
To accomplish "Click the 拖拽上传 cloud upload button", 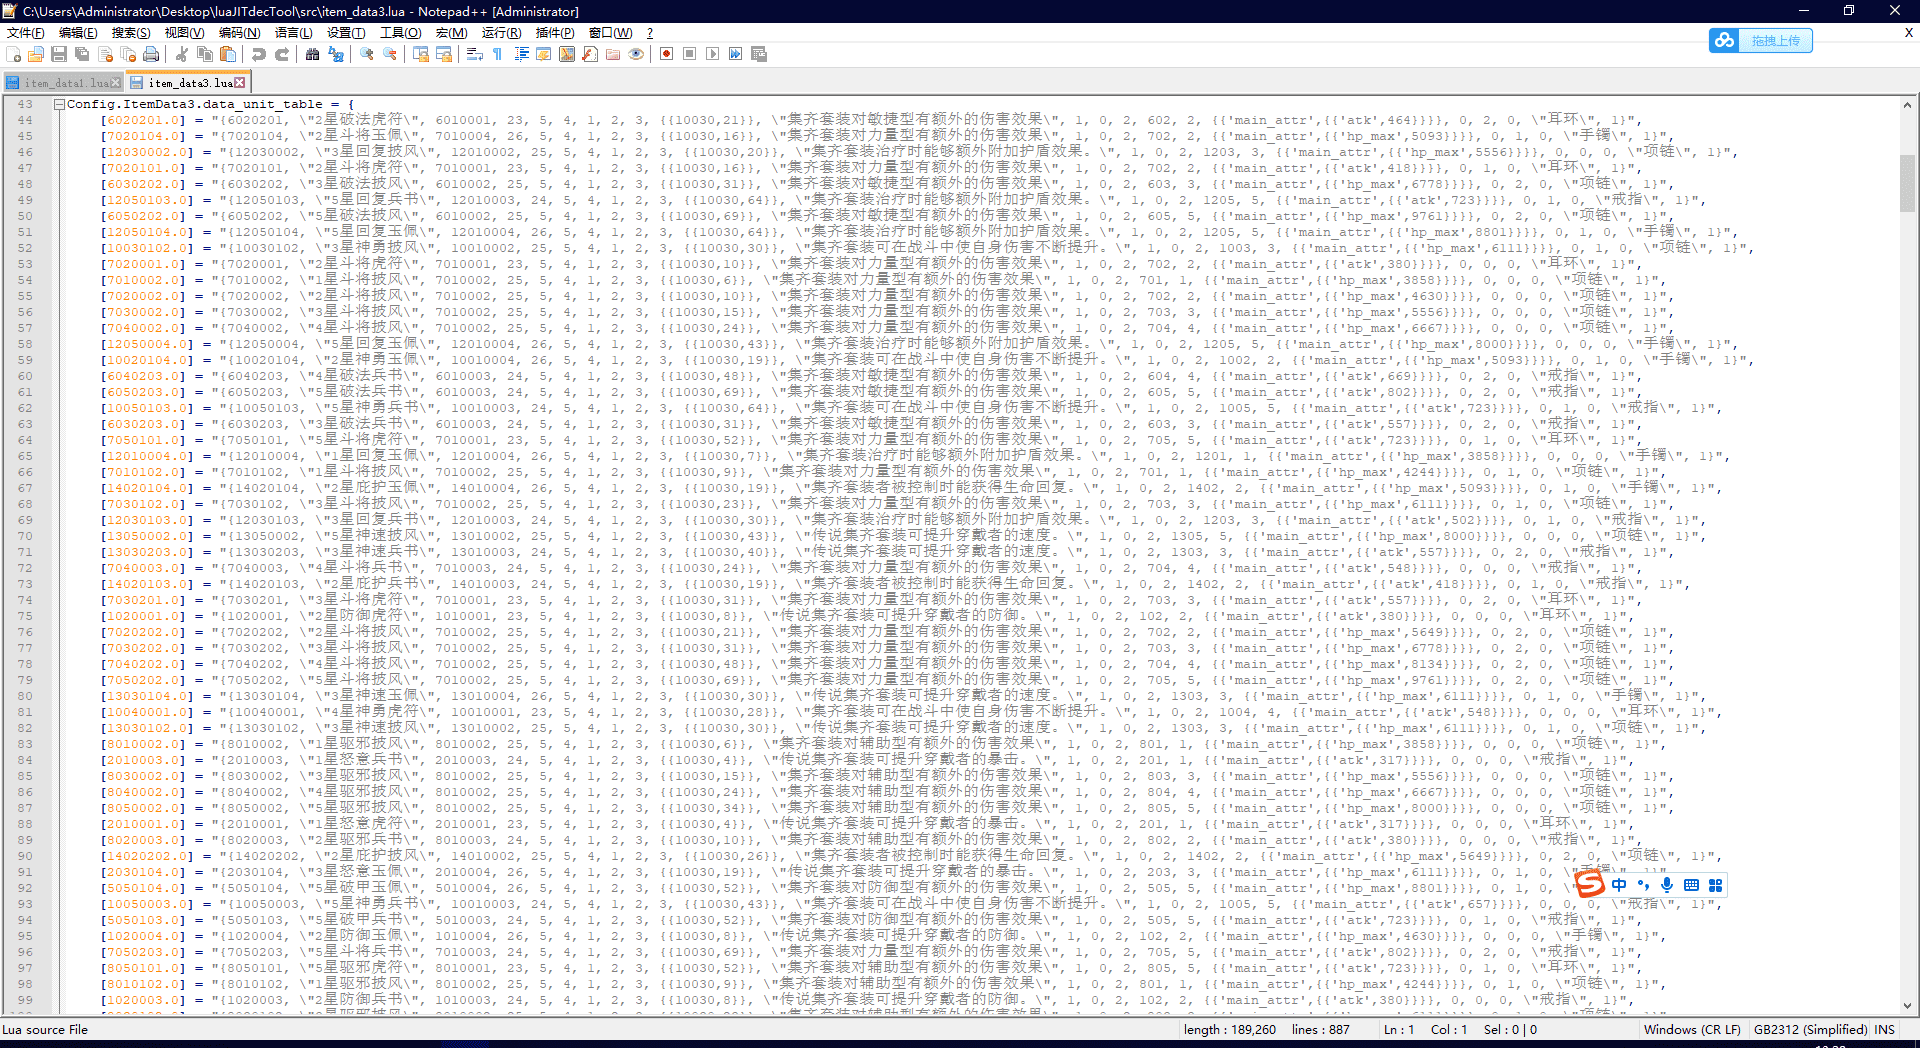I will [x=1761, y=40].
